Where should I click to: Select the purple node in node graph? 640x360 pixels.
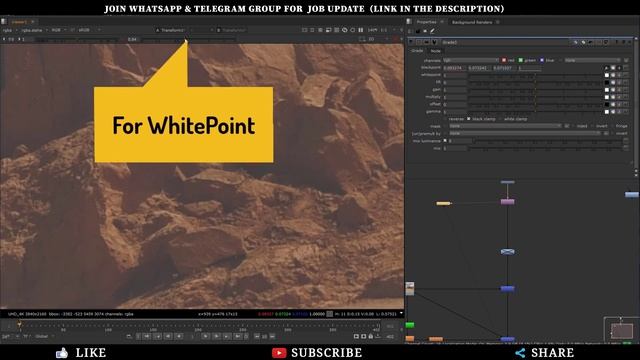point(507,202)
